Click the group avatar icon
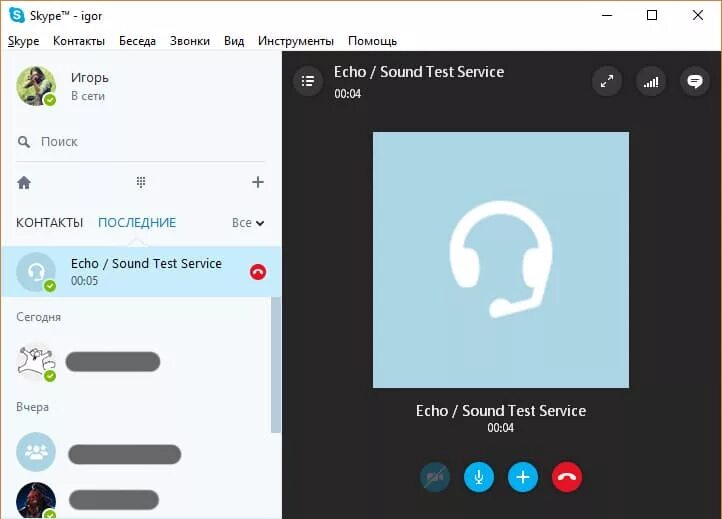Image resolution: width=722 pixels, height=519 pixels. tap(36, 452)
